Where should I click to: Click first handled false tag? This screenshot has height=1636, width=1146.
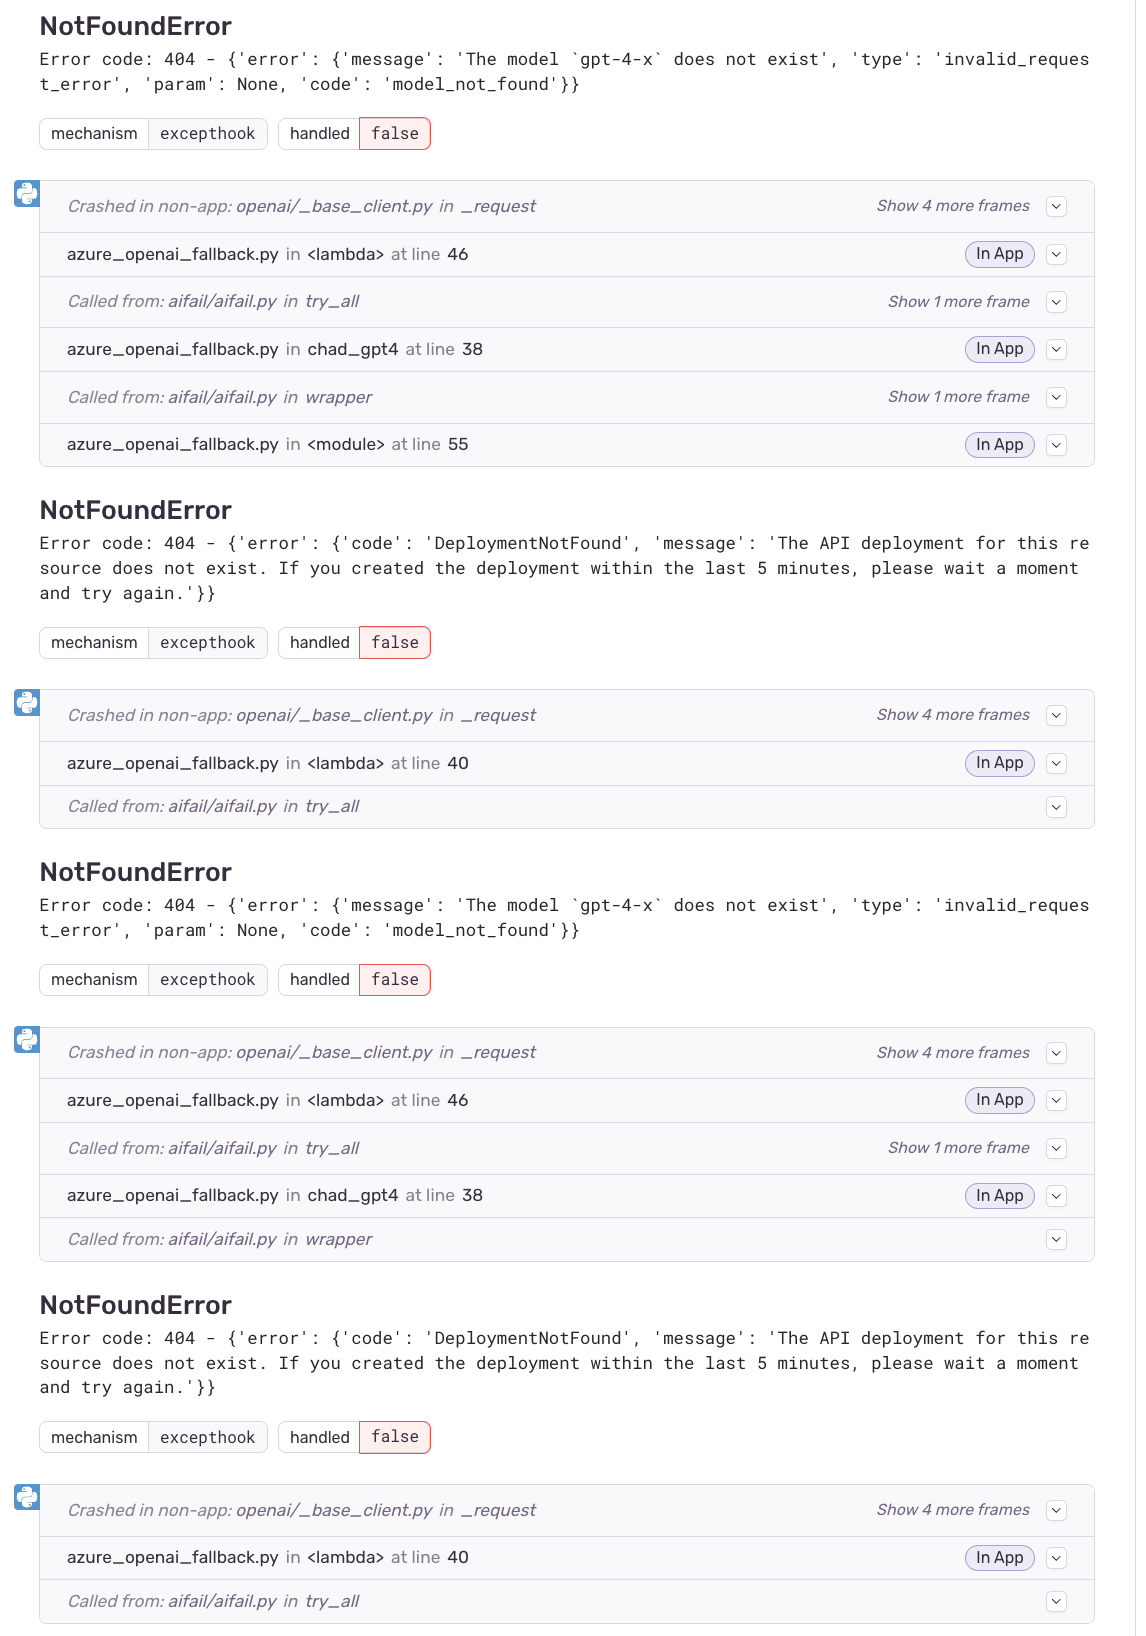point(395,134)
